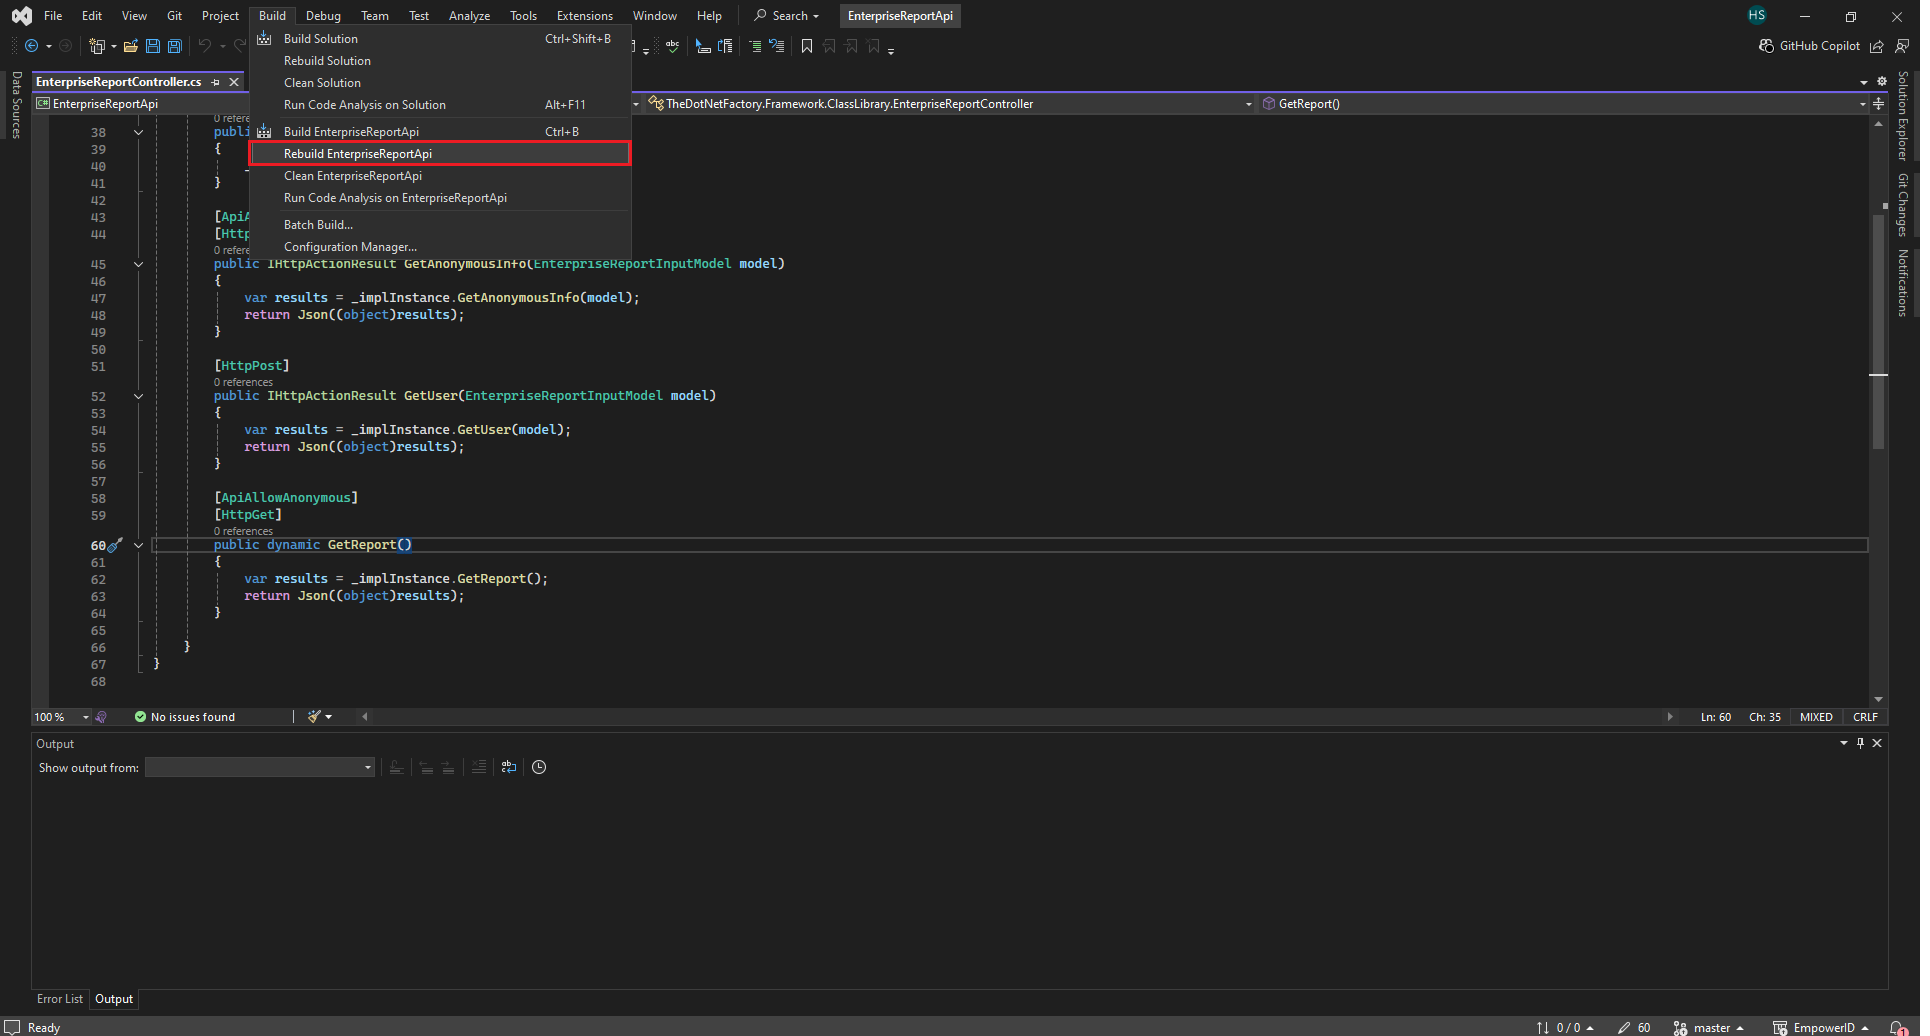Screen dimensions: 1930x1036
Task: Click the code cleanup broom icon
Action: (314, 716)
